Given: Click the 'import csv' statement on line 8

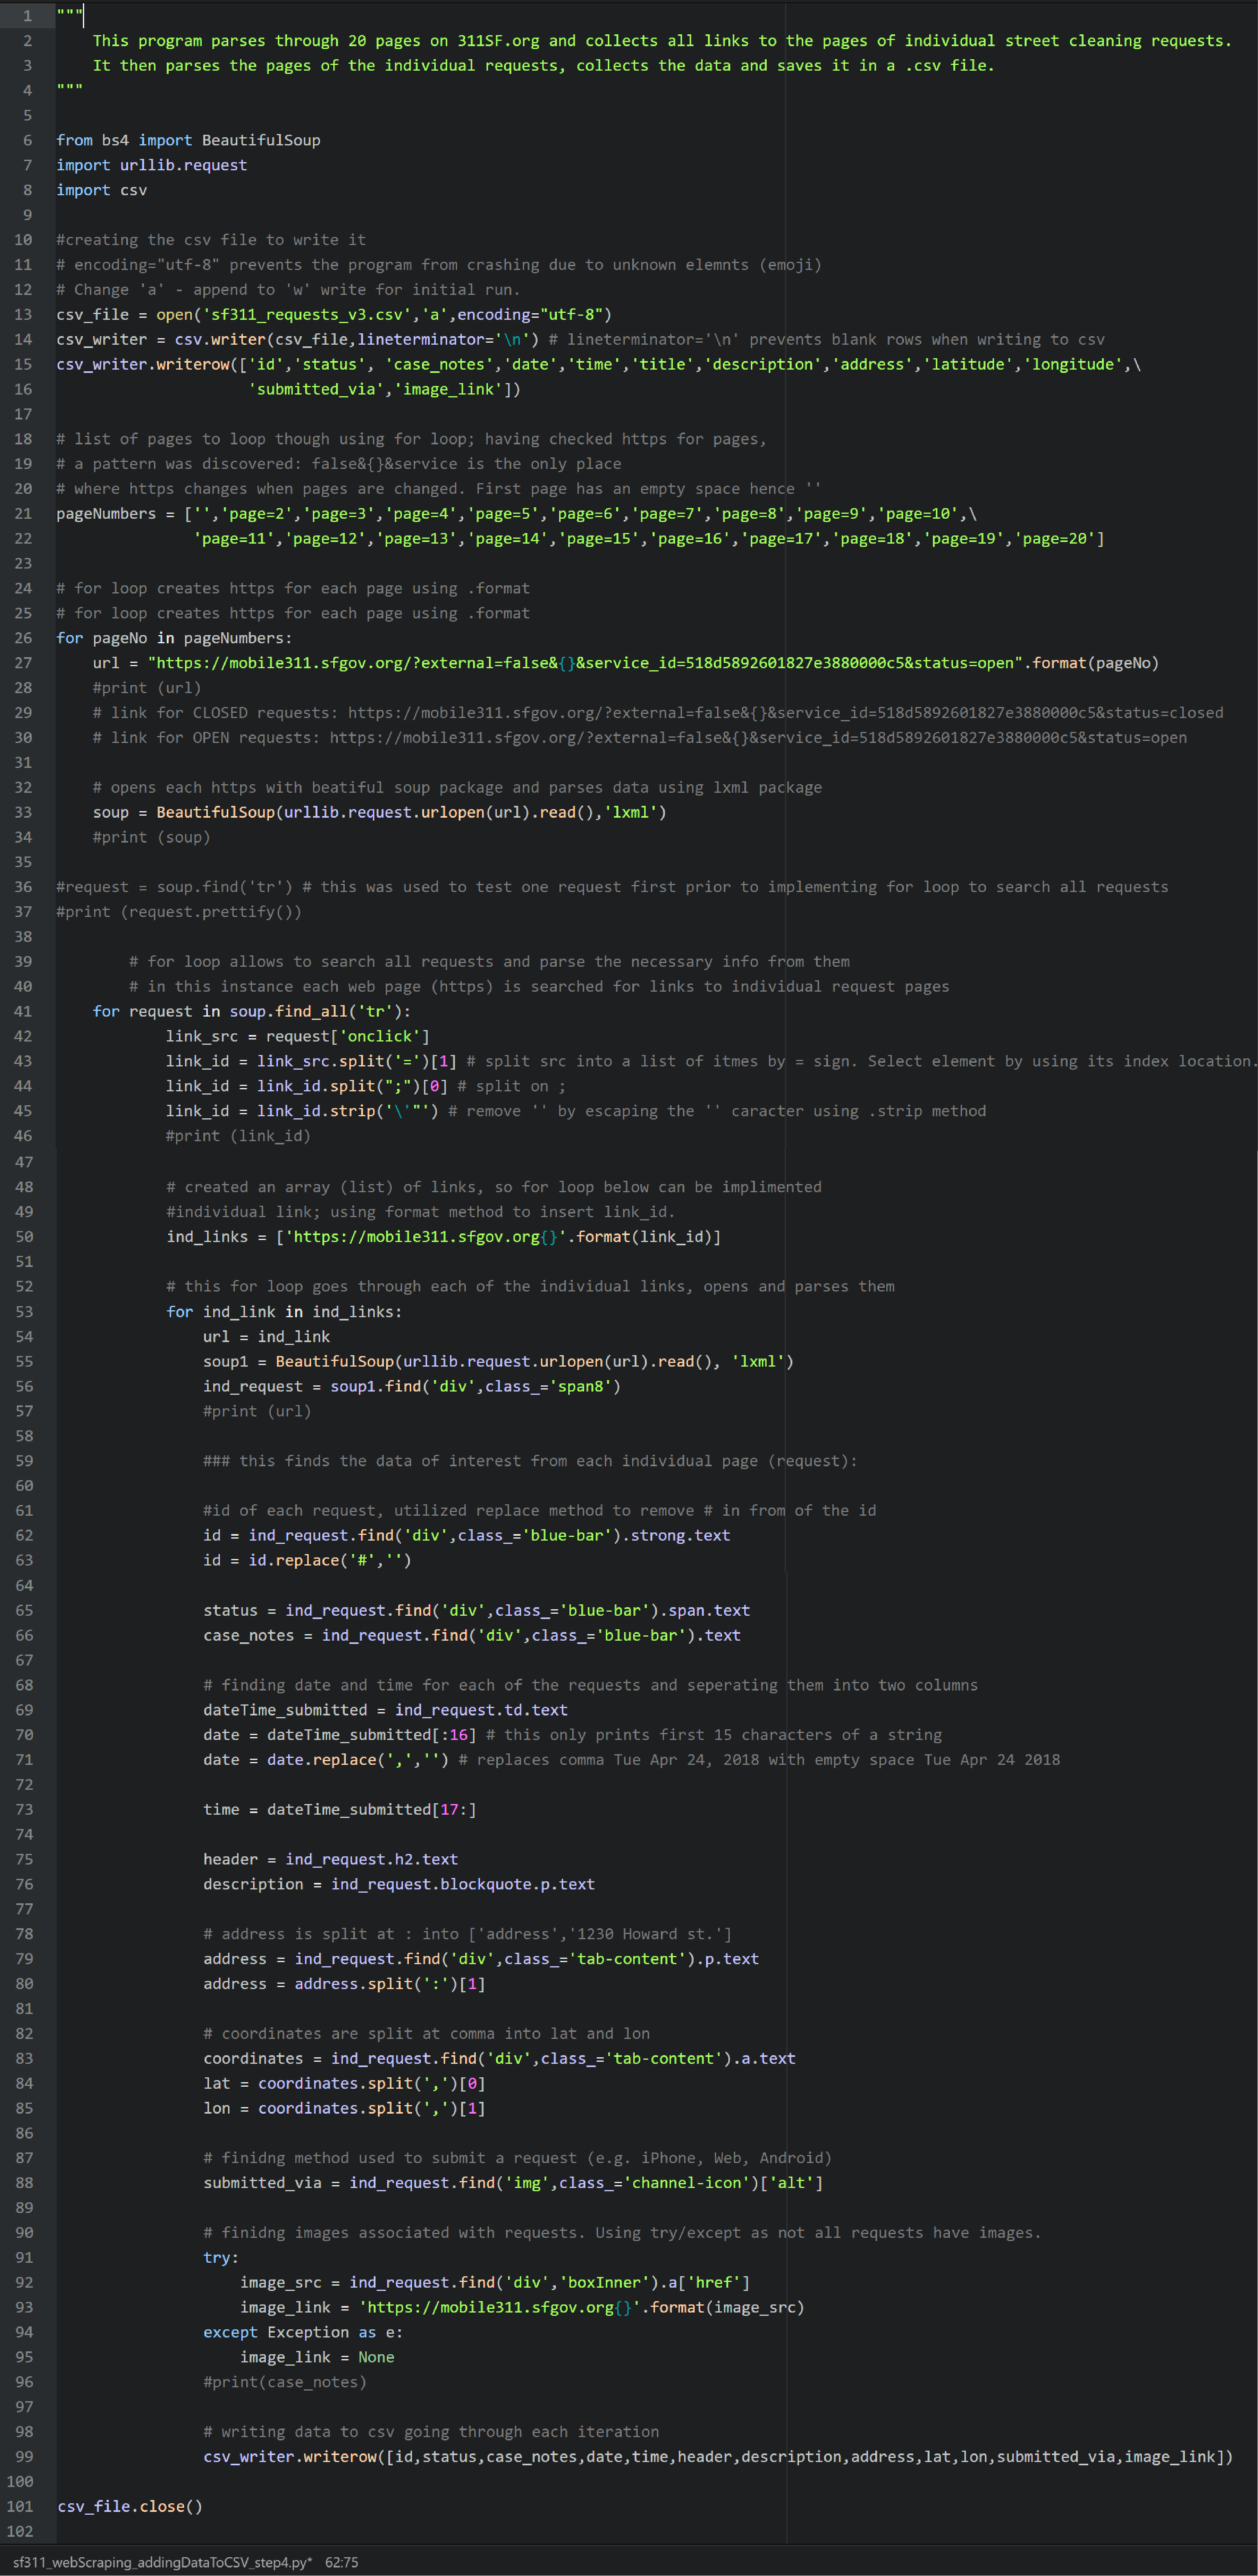Looking at the screenshot, I should [102, 190].
